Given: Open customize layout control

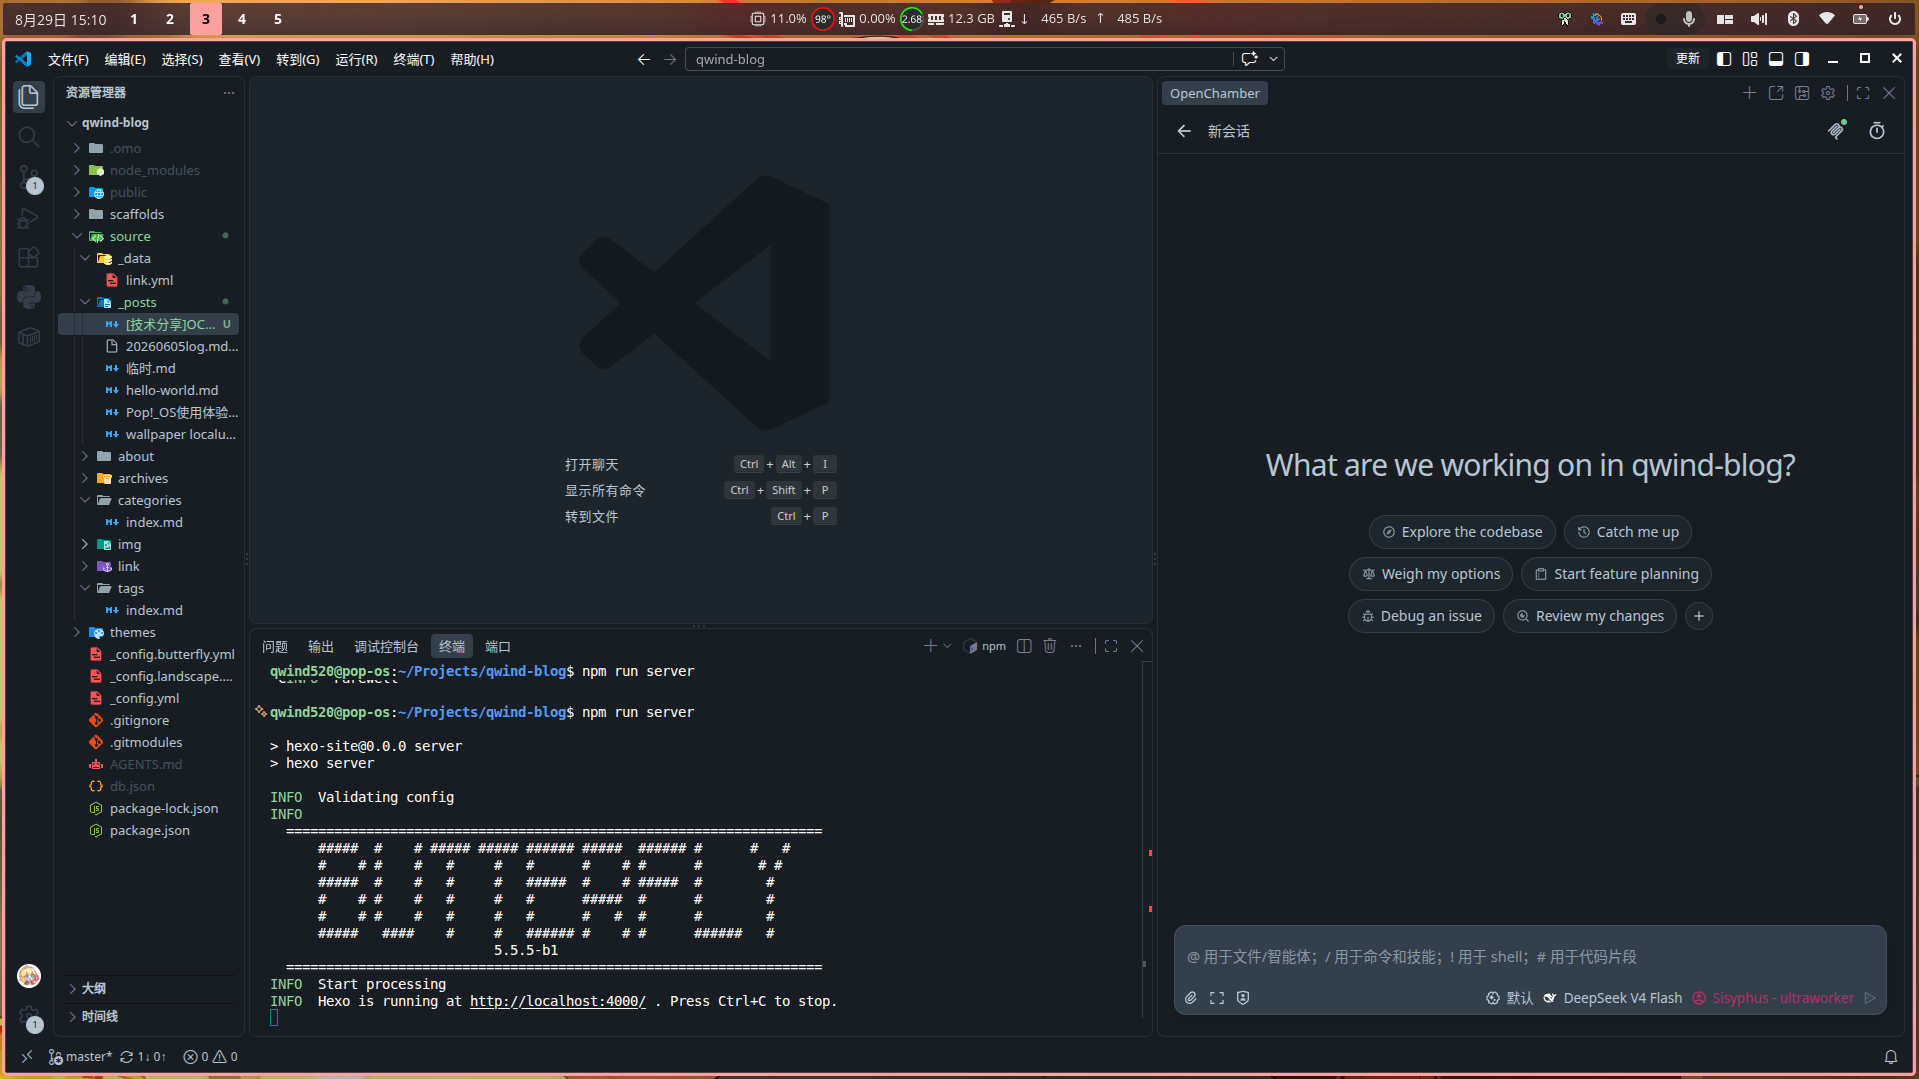Looking at the screenshot, I should click(x=1750, y=59).
